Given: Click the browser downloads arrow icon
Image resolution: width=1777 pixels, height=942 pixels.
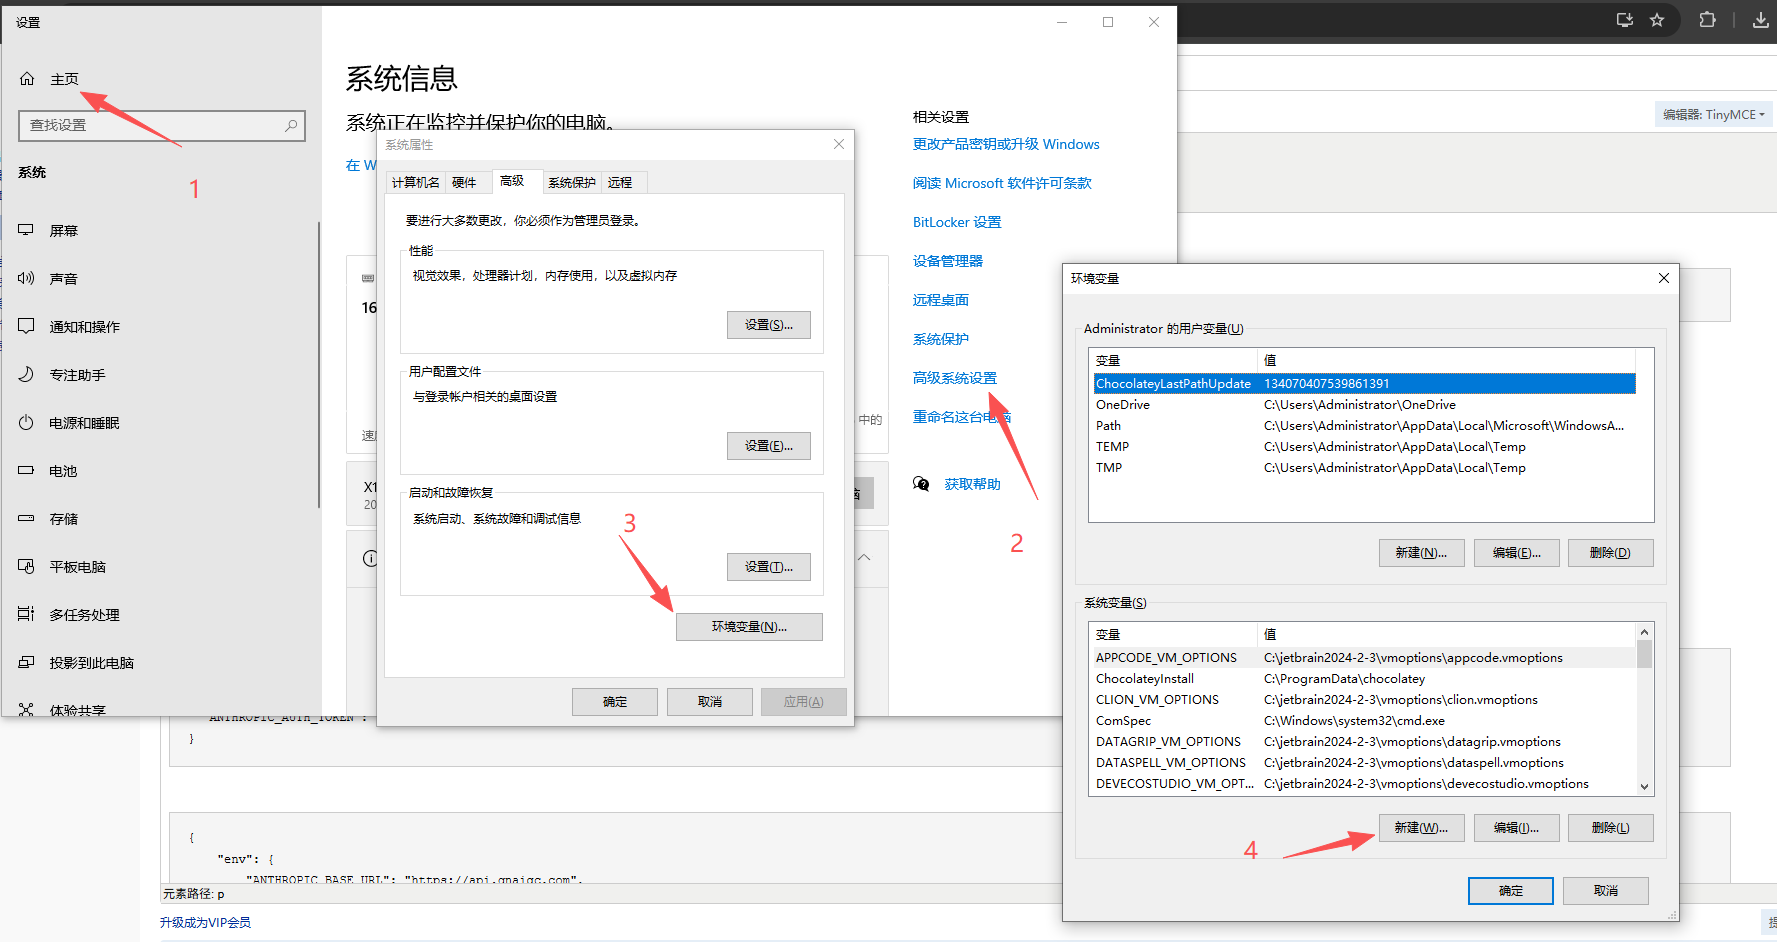Looking at the screenshot, I should 1760,19.
